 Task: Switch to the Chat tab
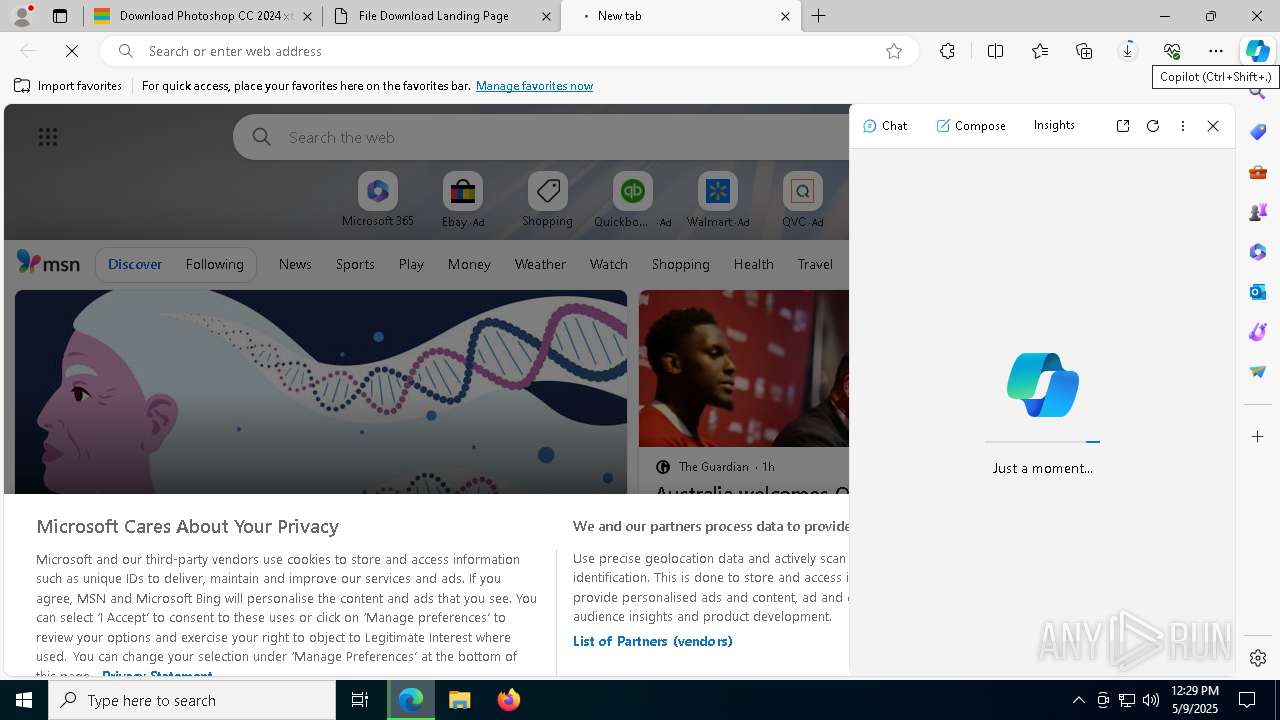[885, 126]
